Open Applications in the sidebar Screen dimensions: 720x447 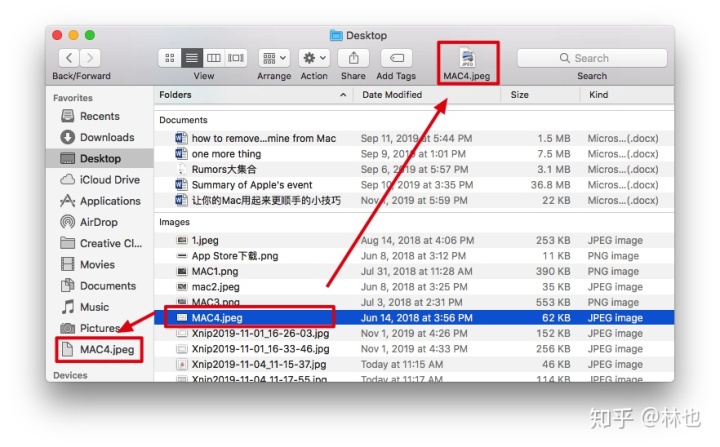click(100, 201)
